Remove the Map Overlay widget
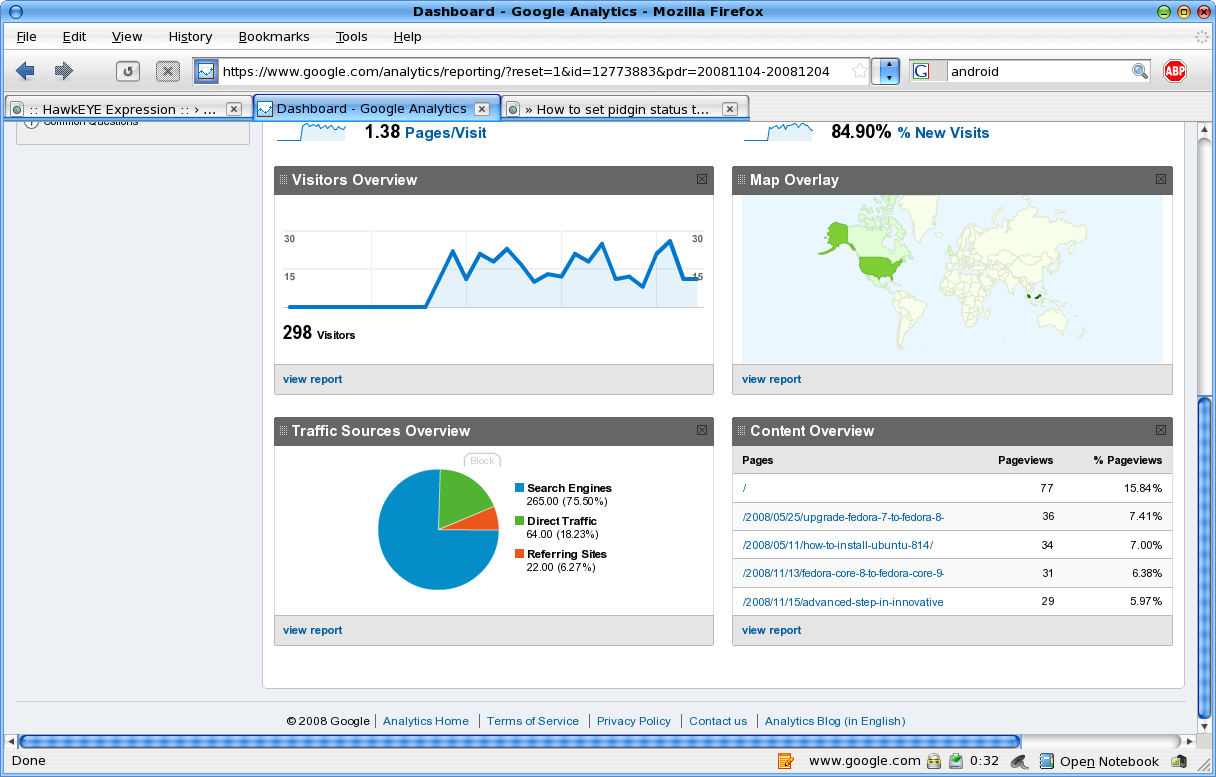This screenshot has height=777, width=1216. pyautogui.click(x=1160, y=179)
